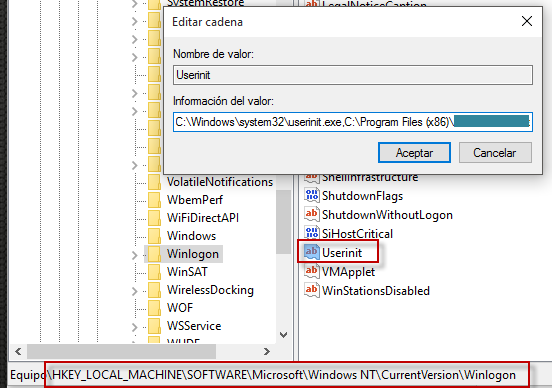The width and height of the screenshot is (552, 388).
Task: Click the WinSAT folder icon
Action: pos(154,272)
